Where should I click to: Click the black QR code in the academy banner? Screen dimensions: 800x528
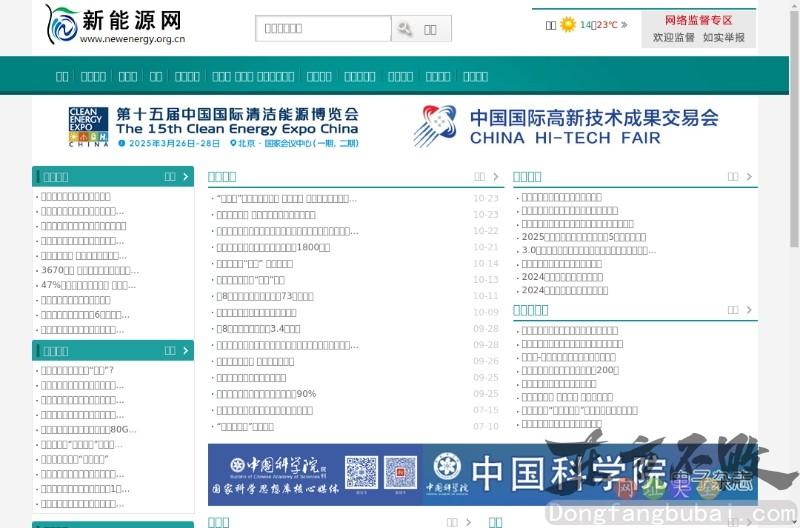tap(361, 472)
